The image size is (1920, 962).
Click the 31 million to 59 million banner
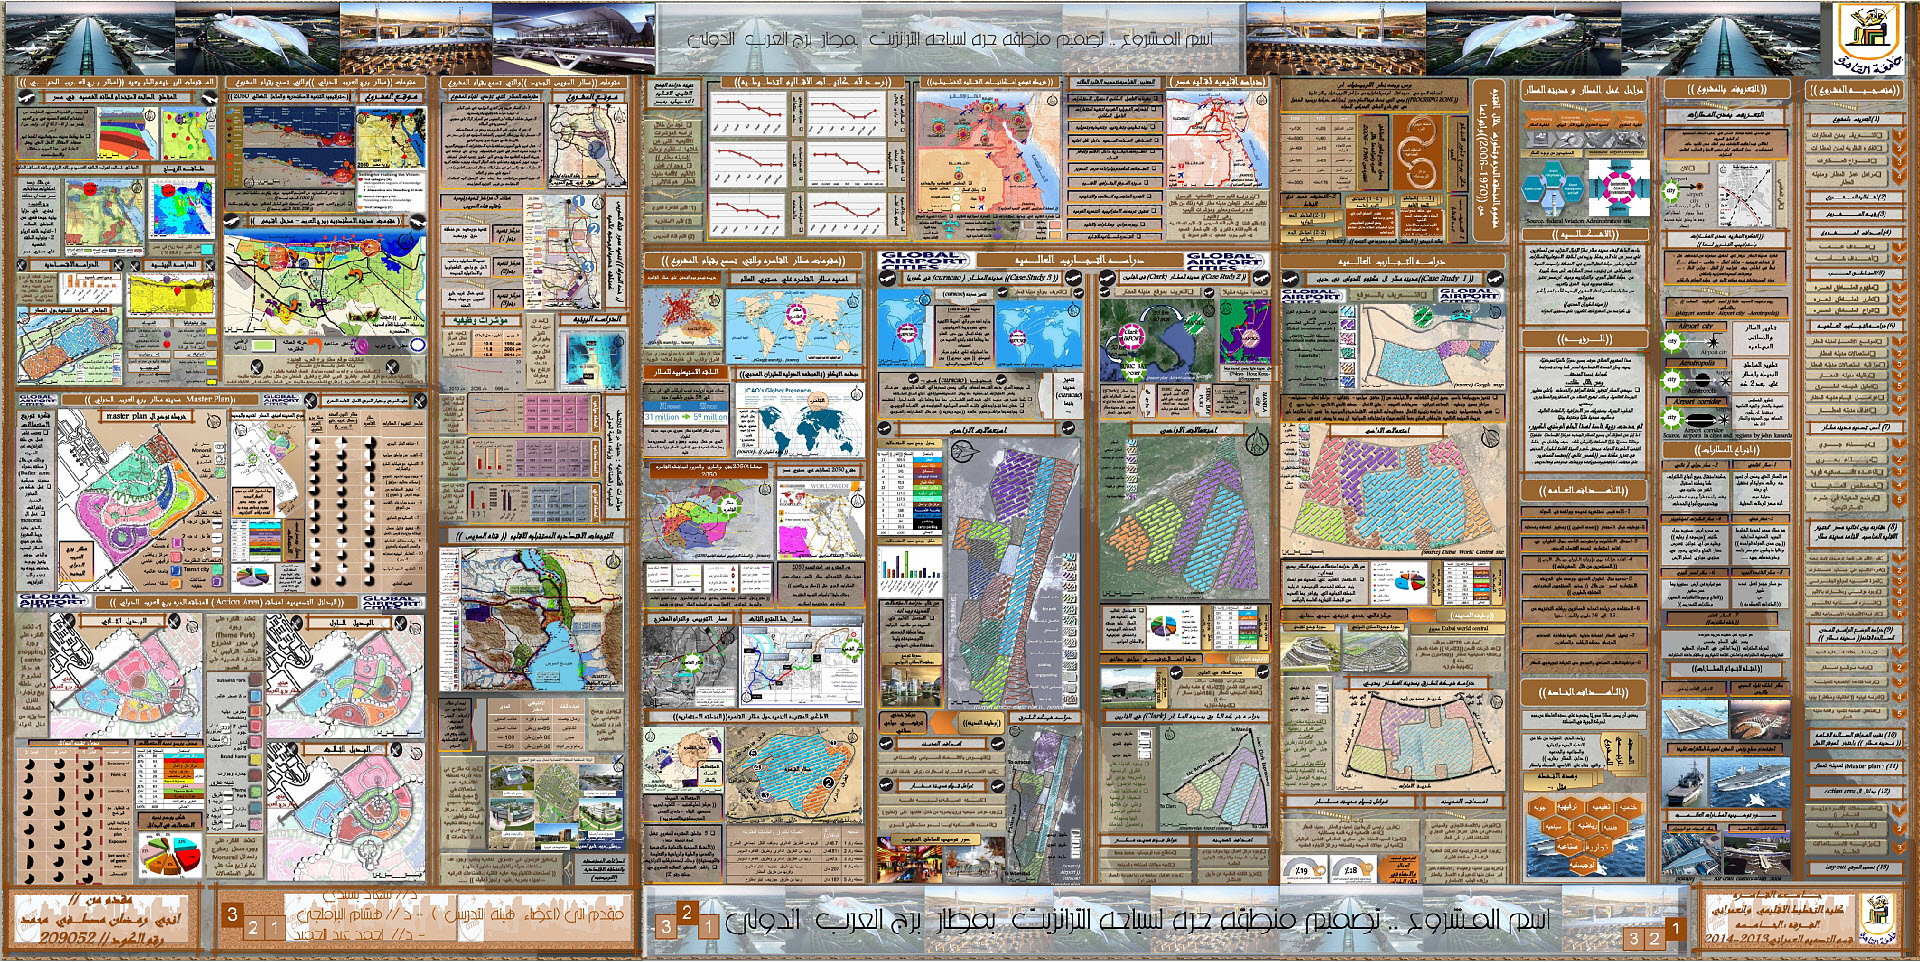tap(686, 417)
